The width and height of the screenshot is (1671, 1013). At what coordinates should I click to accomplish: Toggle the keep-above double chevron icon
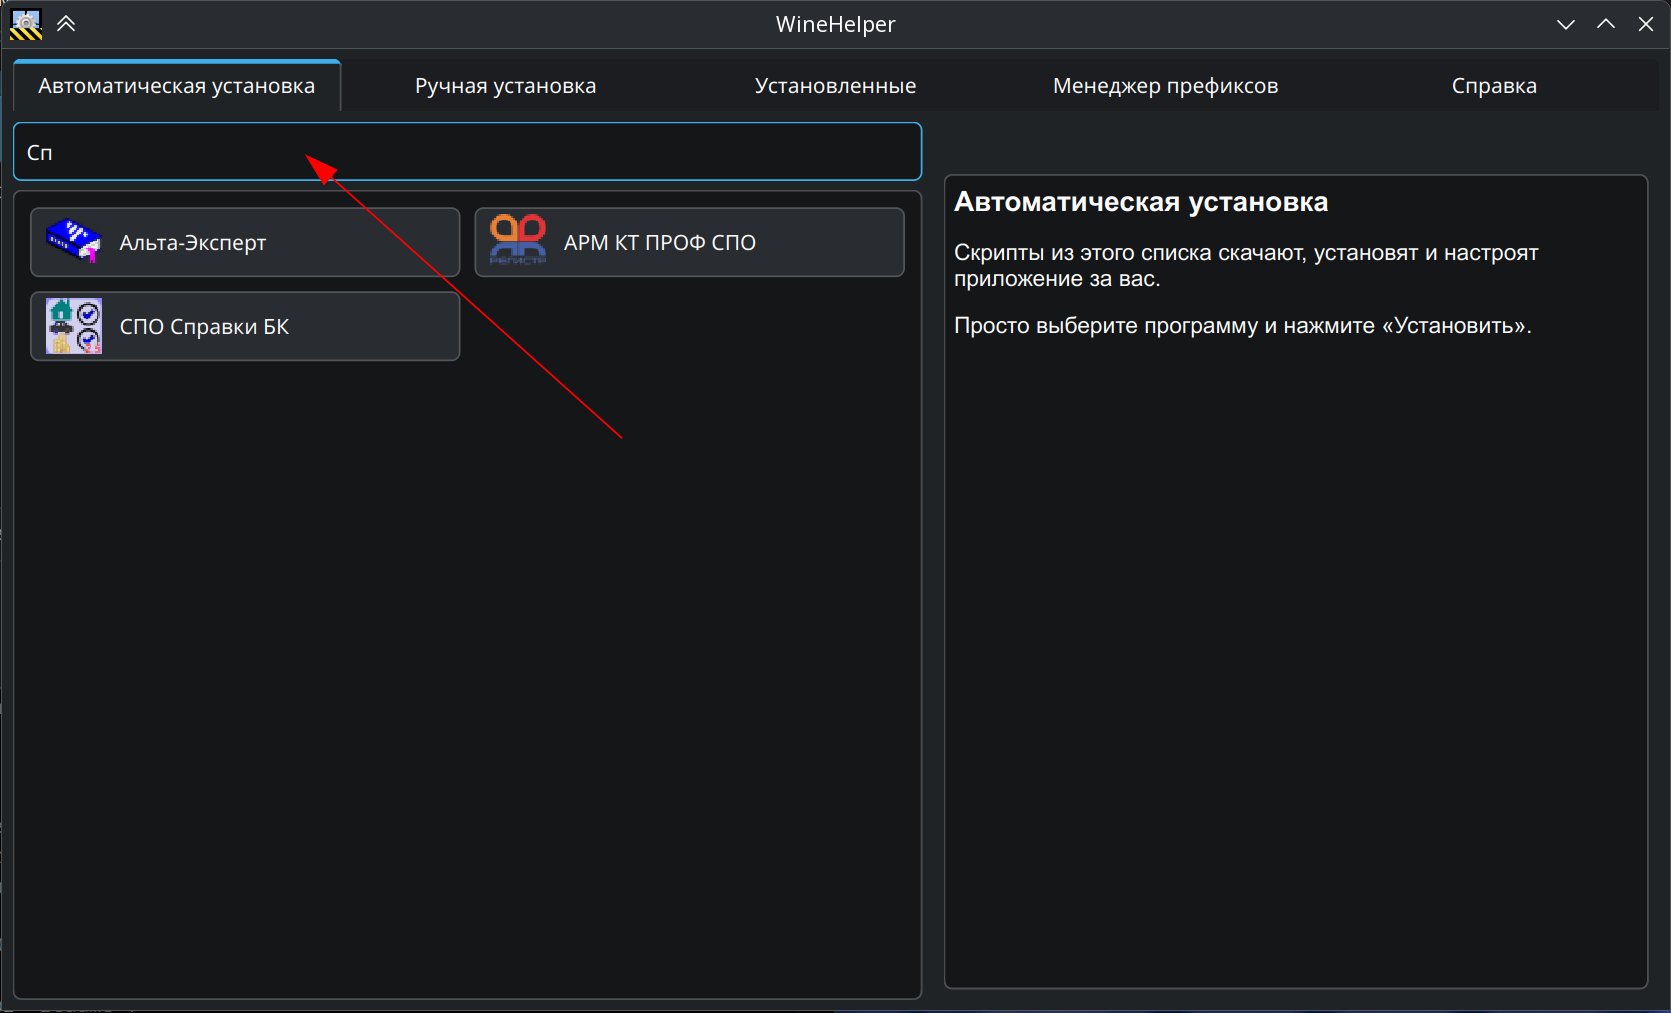pos(66,24)
